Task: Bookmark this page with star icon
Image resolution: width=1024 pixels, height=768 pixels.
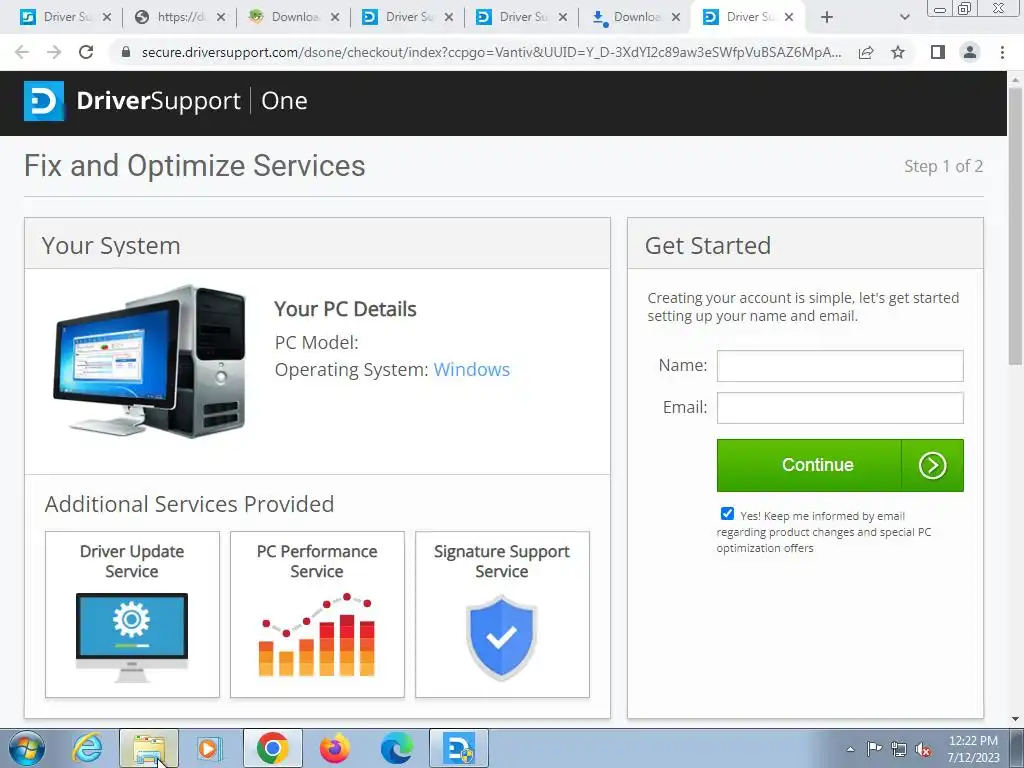Action: [898, 52]
